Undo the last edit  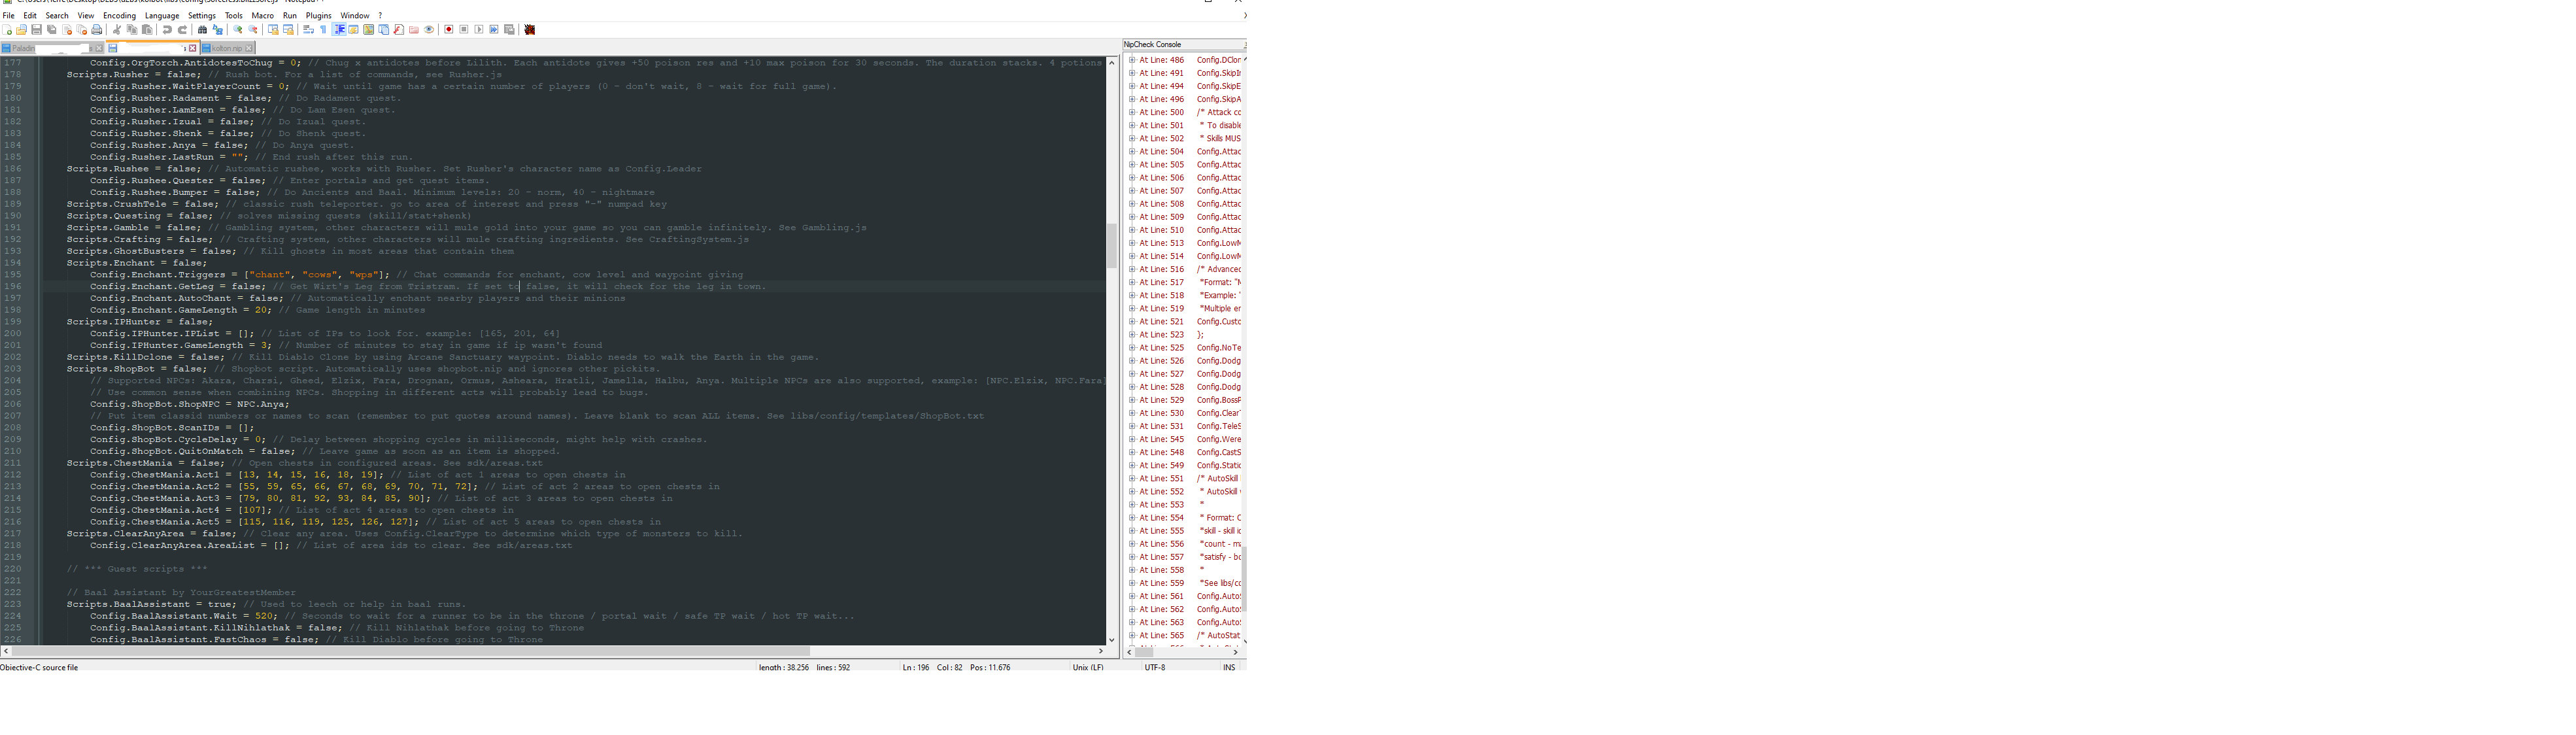[167, 30]
